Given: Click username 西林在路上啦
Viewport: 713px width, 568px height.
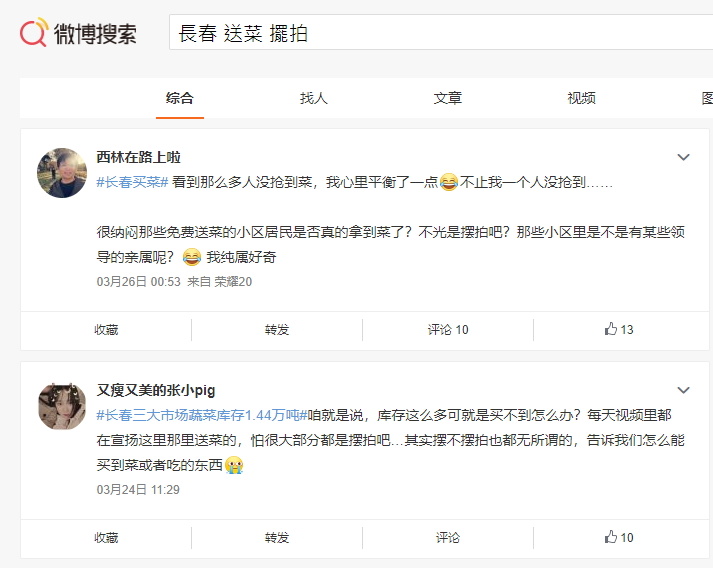Looking at the screenshot, I should 138,157.
